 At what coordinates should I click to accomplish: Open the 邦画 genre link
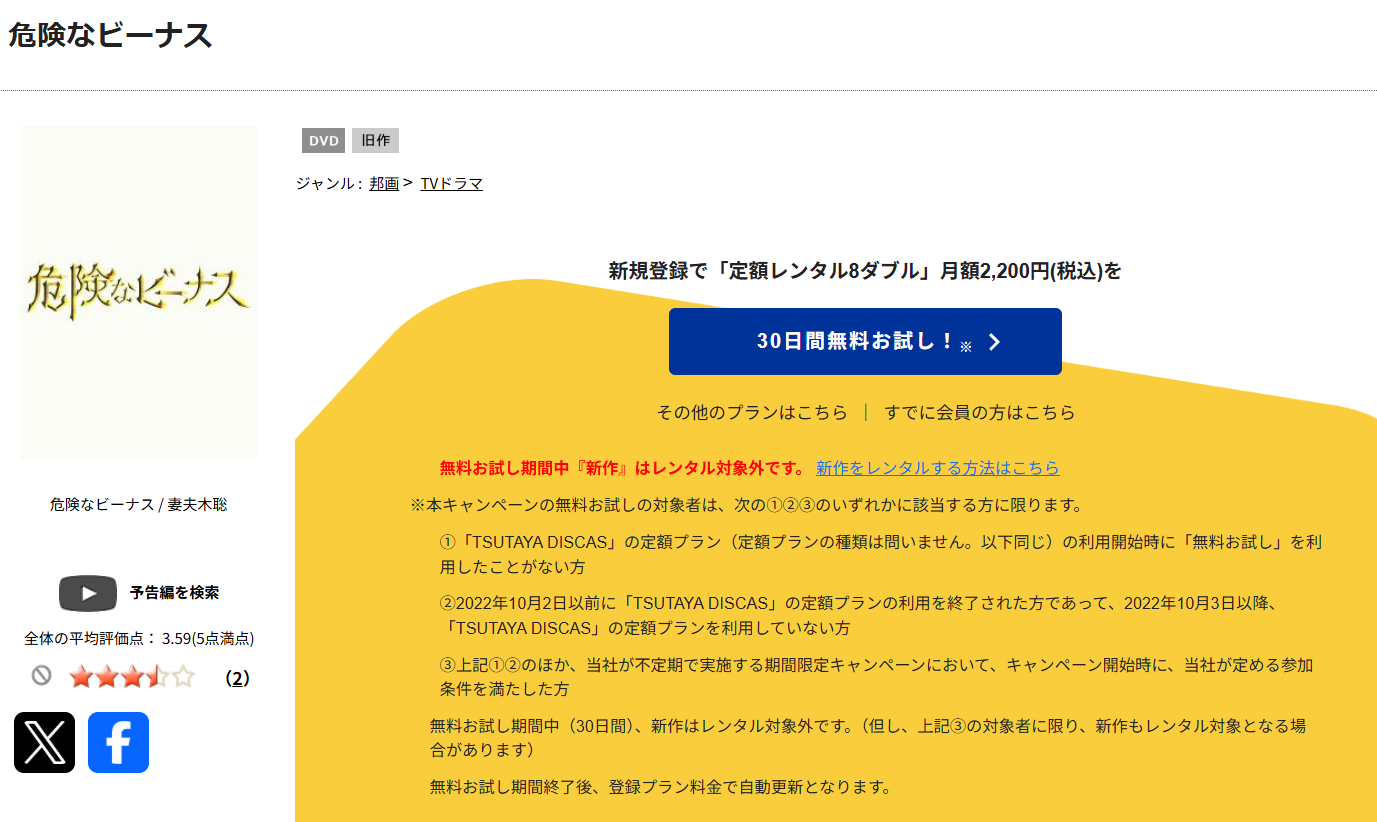pyautogui.click(x=384, y=183)
